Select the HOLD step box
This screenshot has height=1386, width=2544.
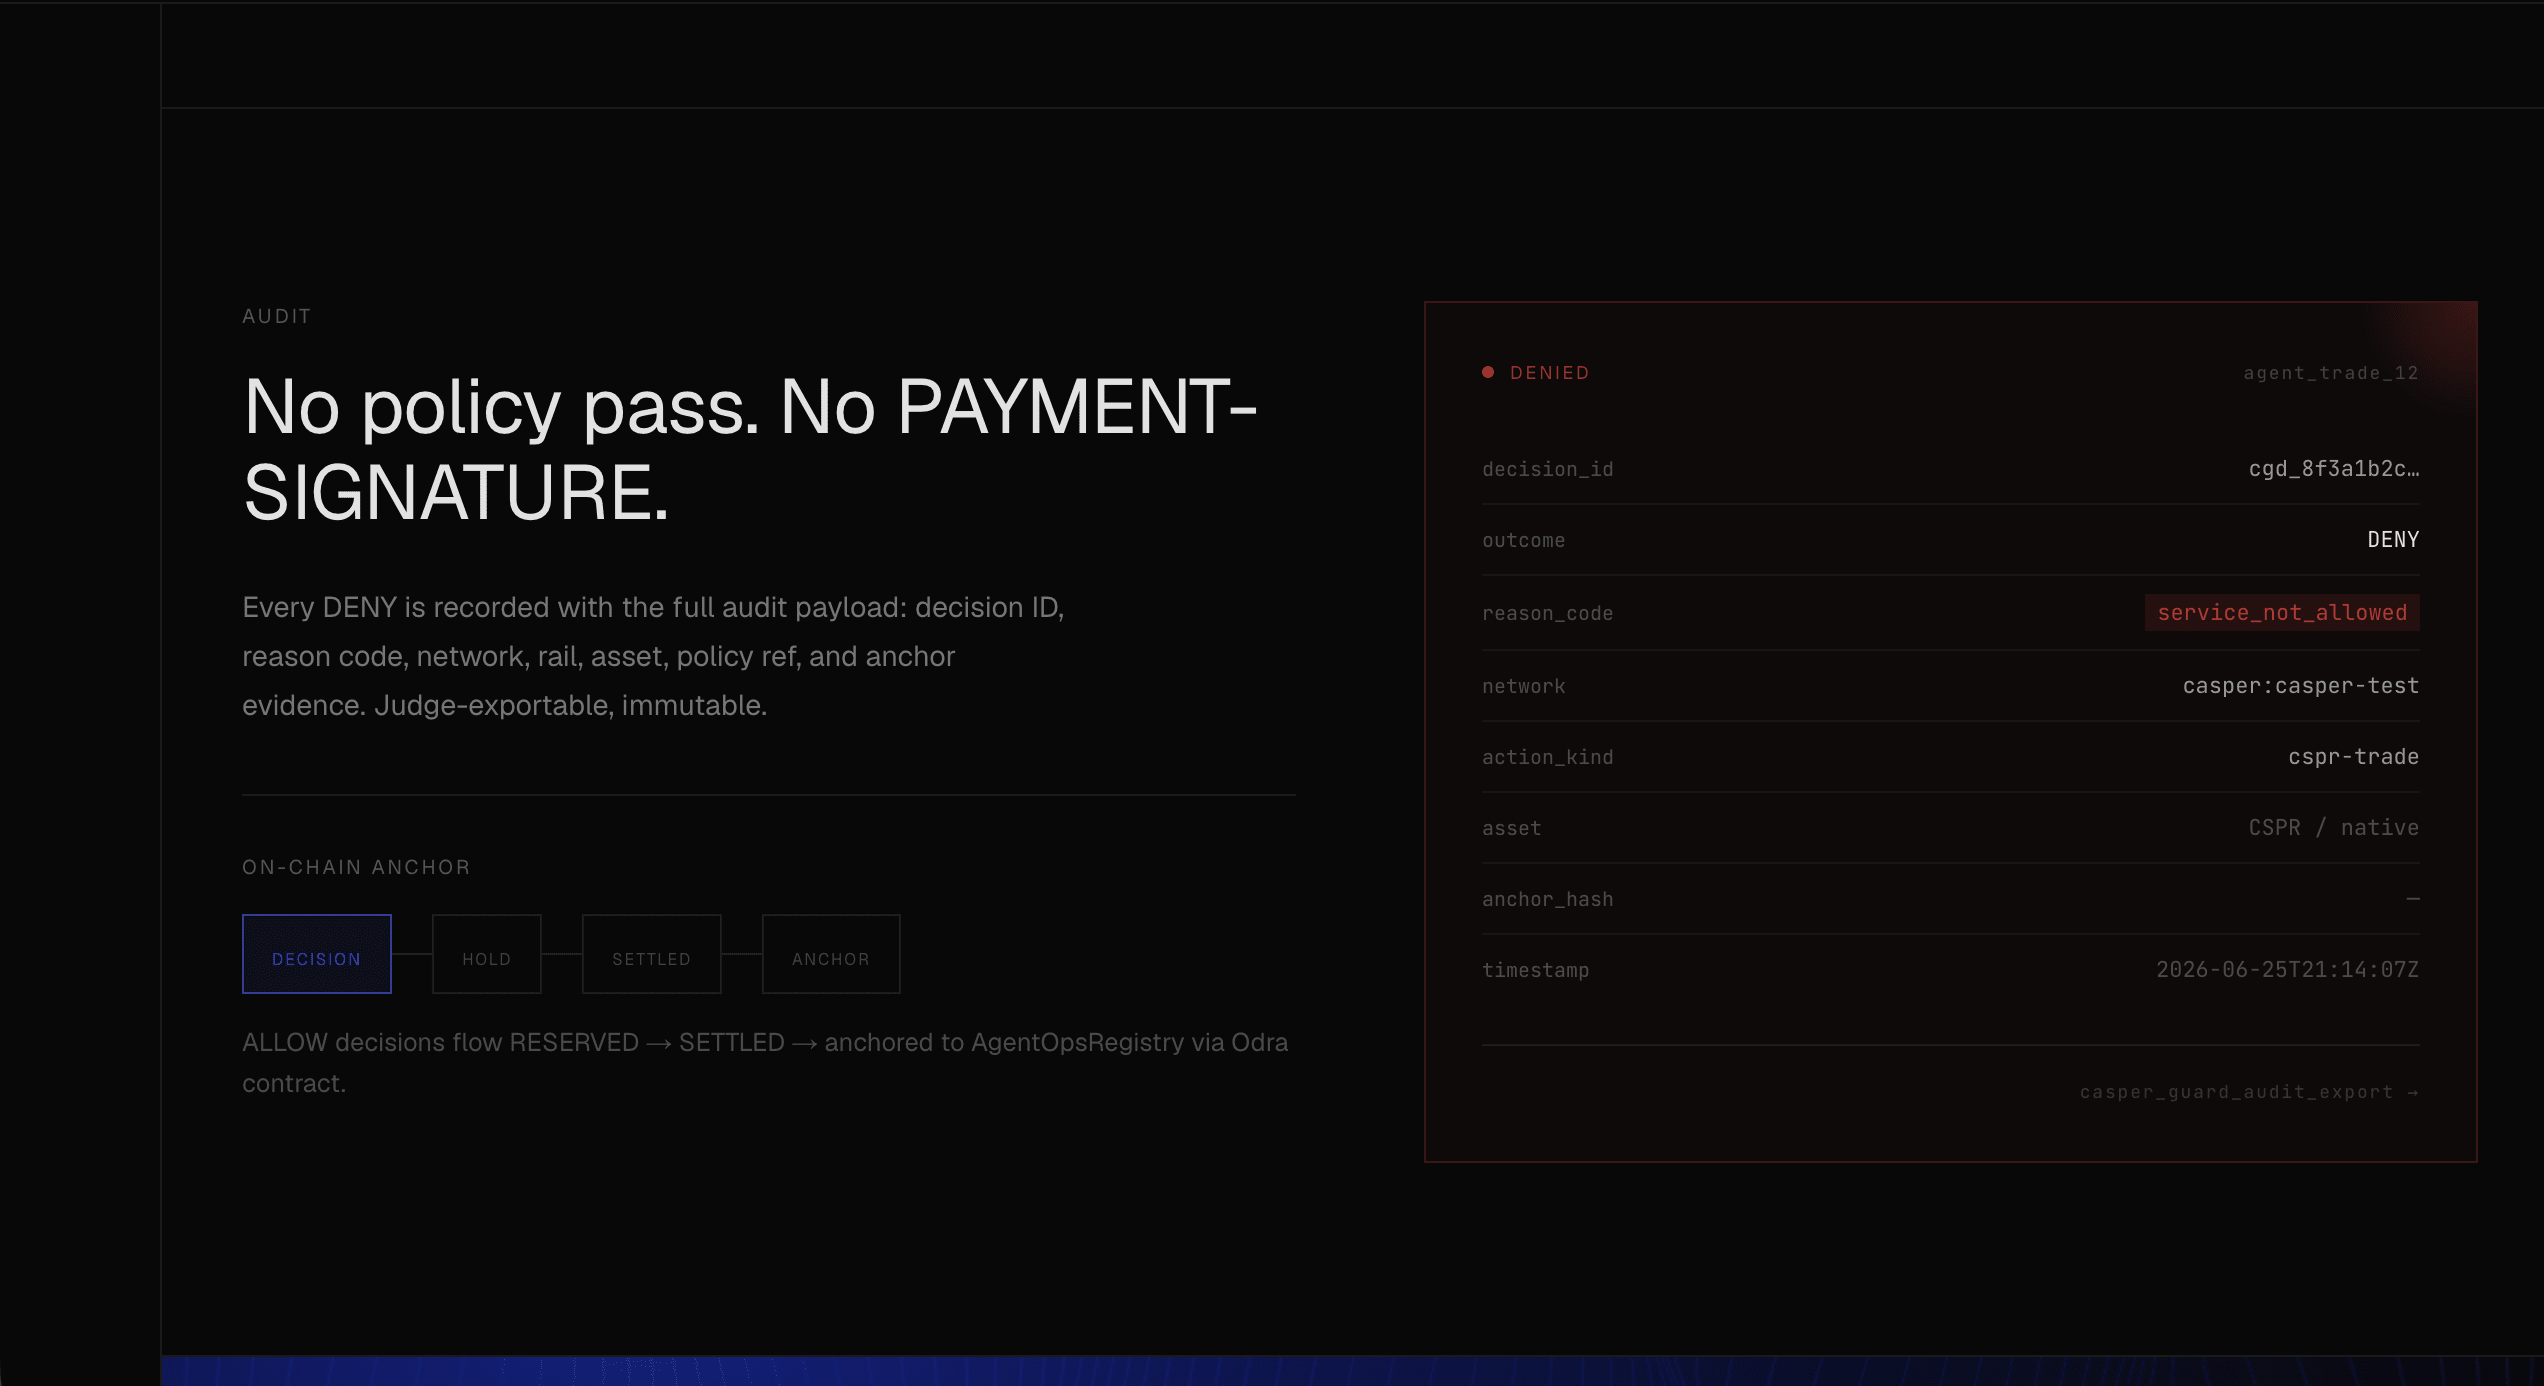coord(487,954)
